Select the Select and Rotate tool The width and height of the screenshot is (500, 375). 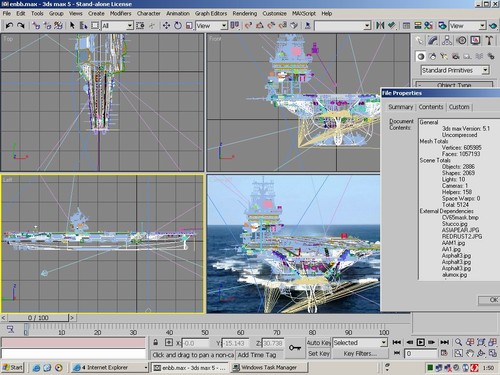pyautogui.click(x=178, y=25)
